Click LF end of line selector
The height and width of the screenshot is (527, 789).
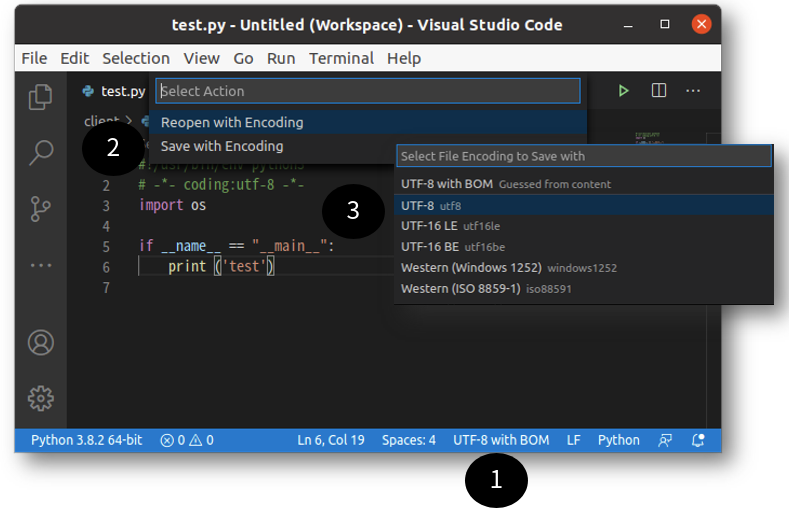574,440
